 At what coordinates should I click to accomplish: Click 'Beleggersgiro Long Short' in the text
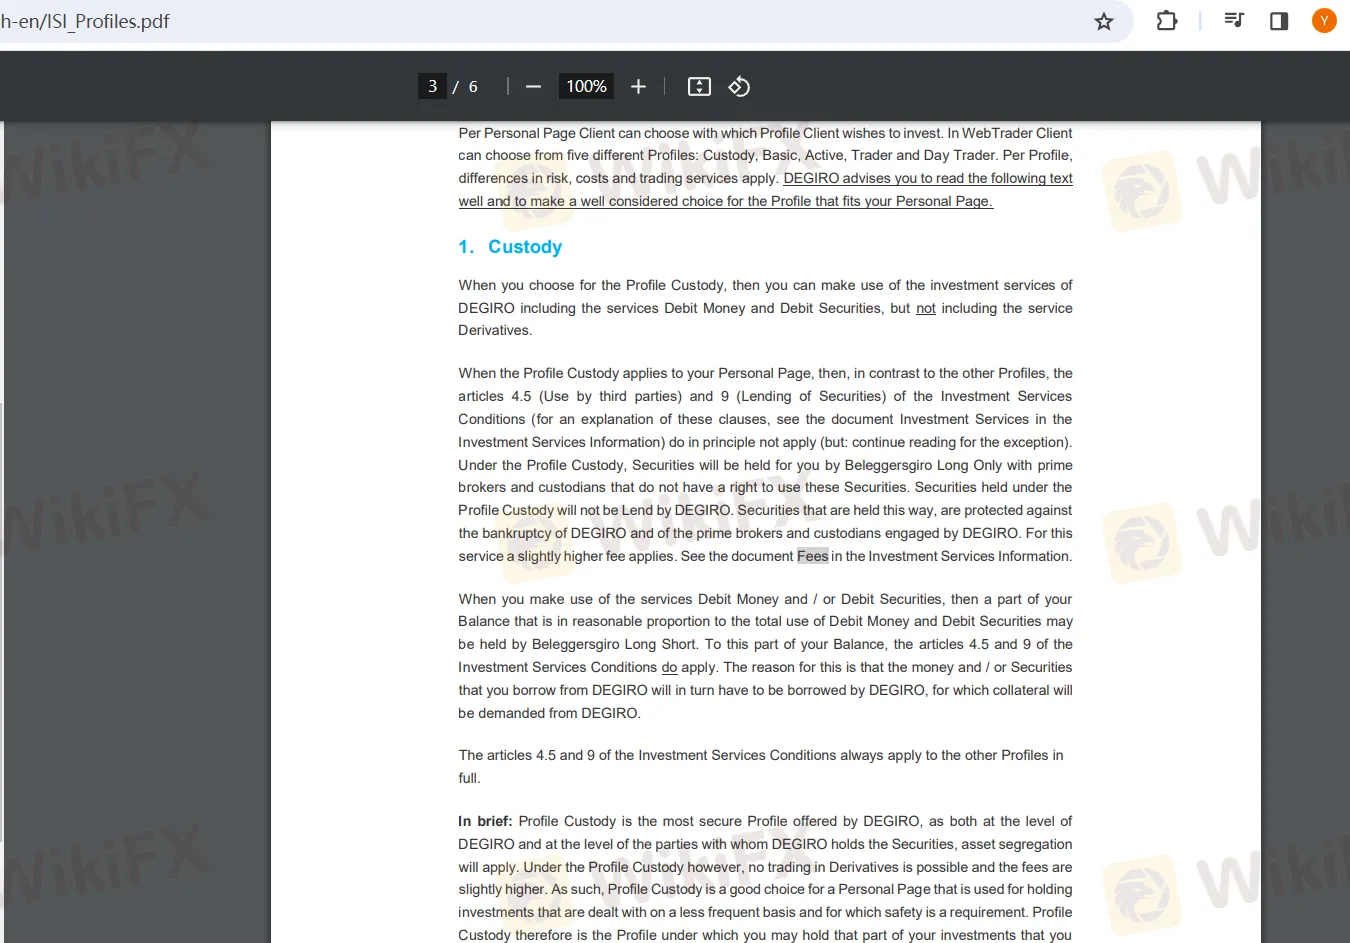614,644
